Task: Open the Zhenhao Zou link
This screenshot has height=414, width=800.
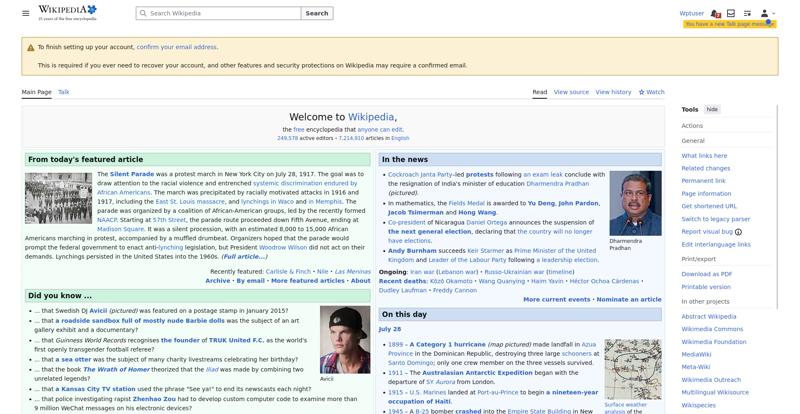Action: tap(154, 399)
